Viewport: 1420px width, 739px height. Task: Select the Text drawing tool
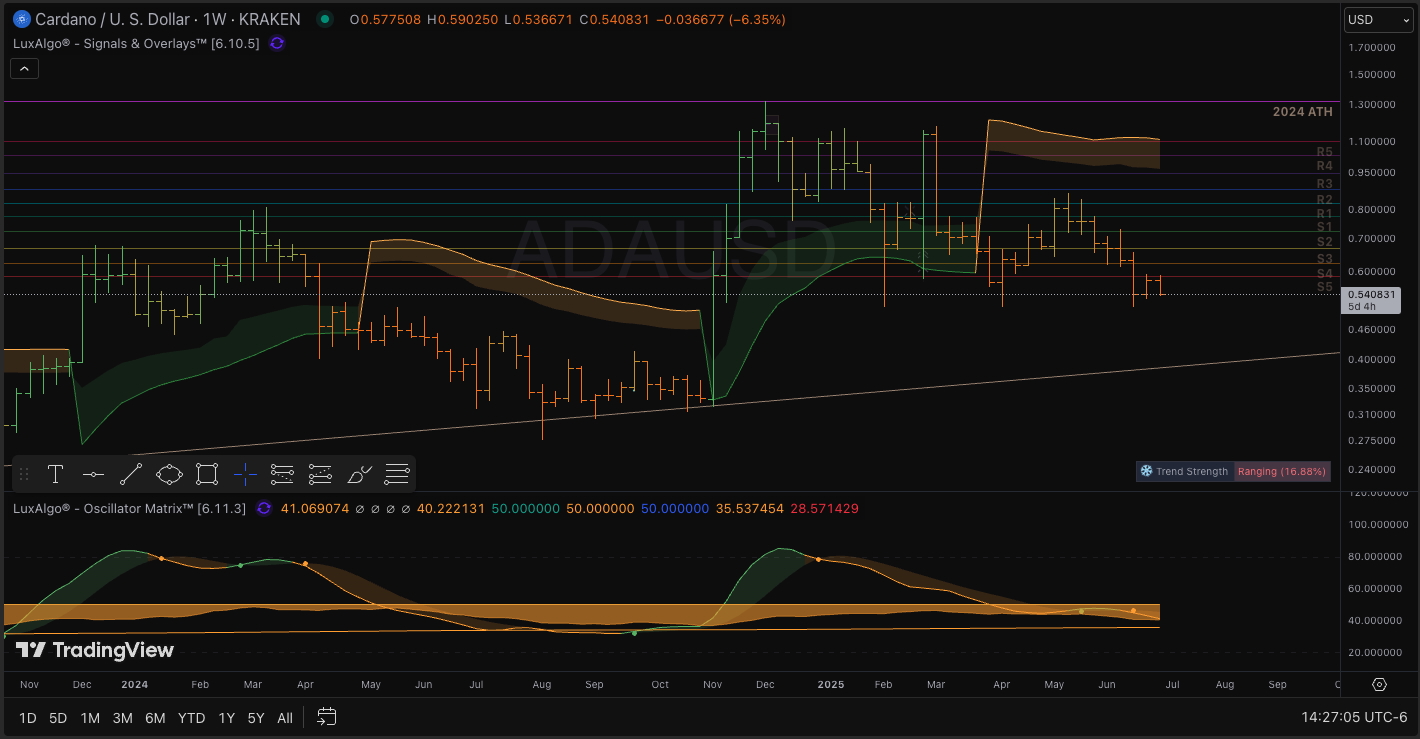click(56, 474)
